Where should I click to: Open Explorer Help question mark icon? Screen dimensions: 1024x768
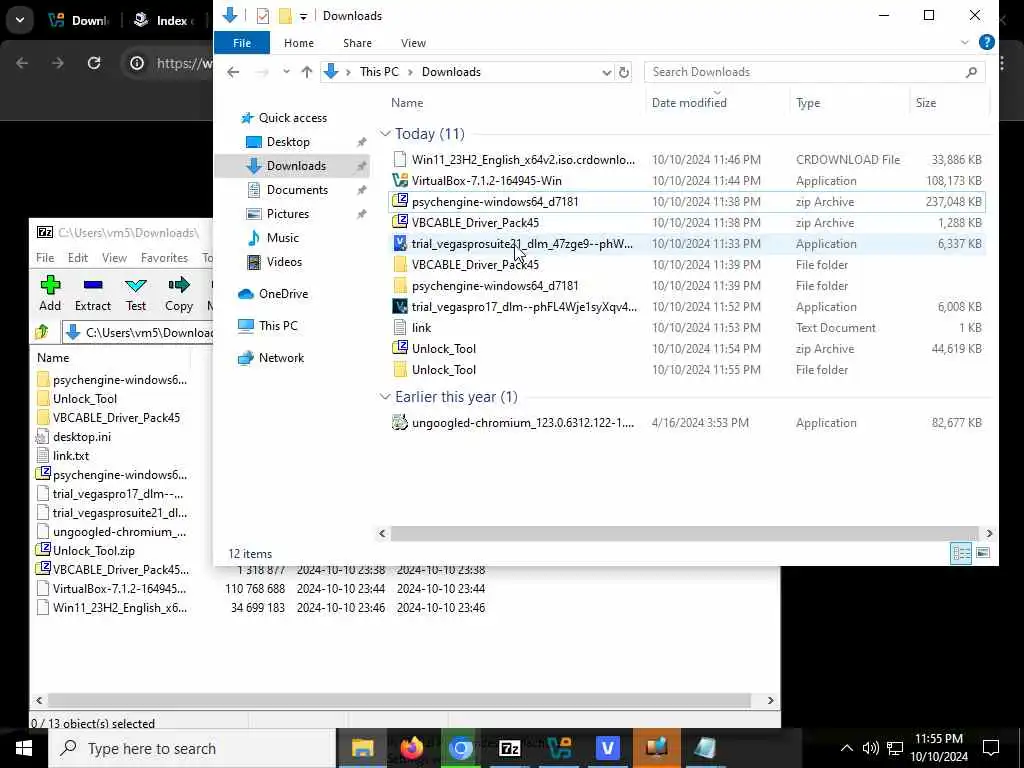986,42
